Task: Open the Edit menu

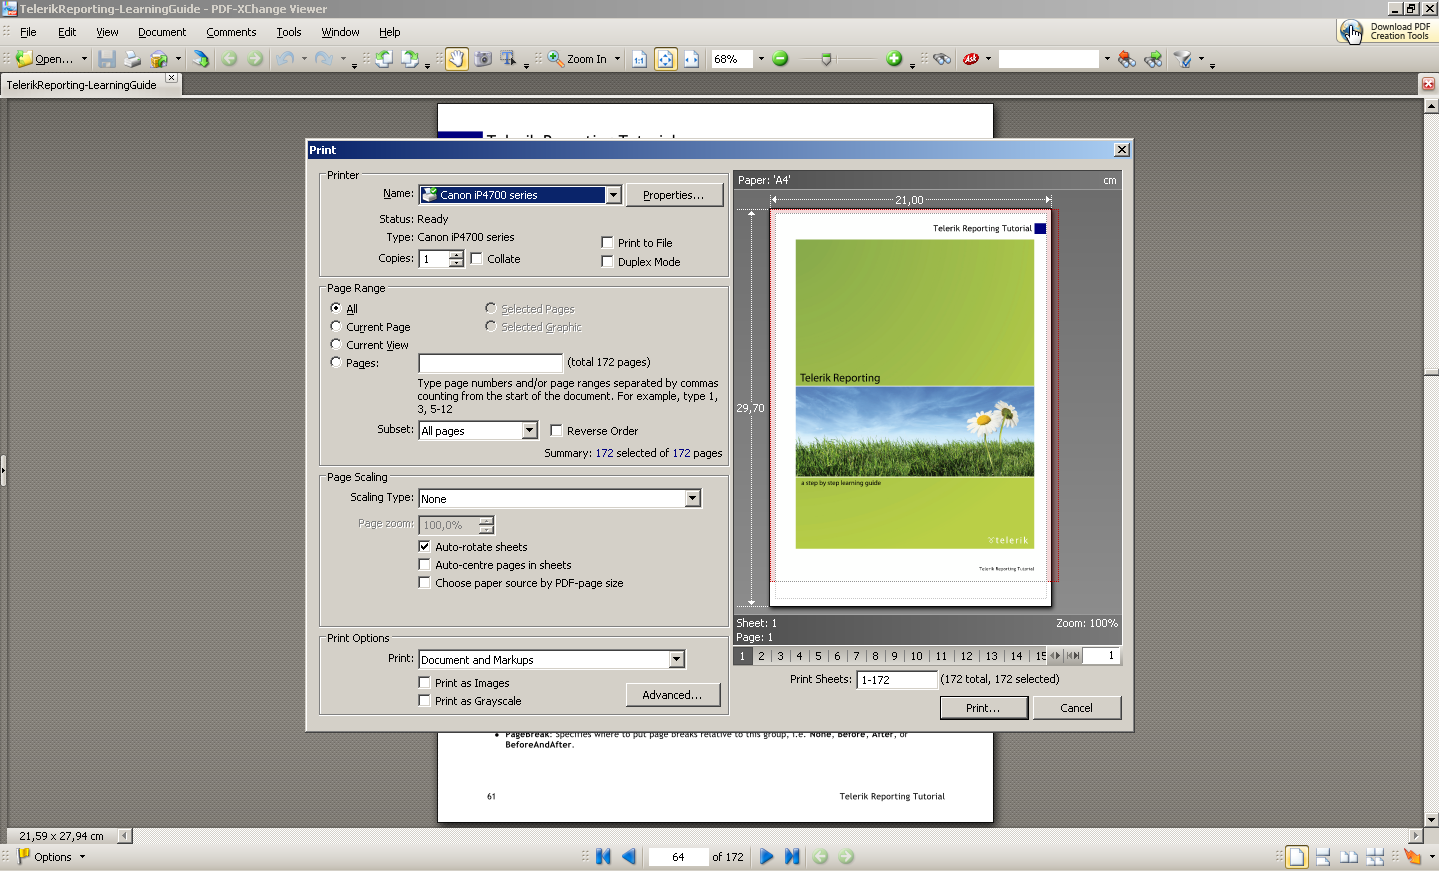Action: (67, 32)
